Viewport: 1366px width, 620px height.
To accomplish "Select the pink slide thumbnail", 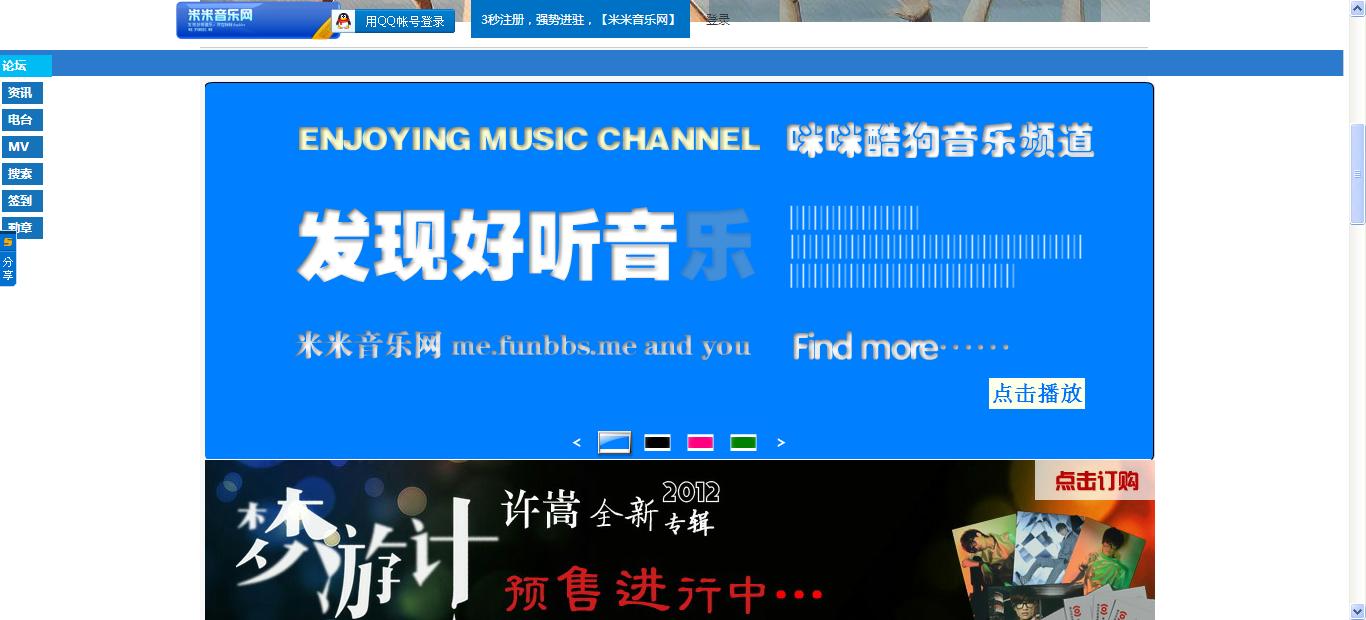I will point(700,442).
